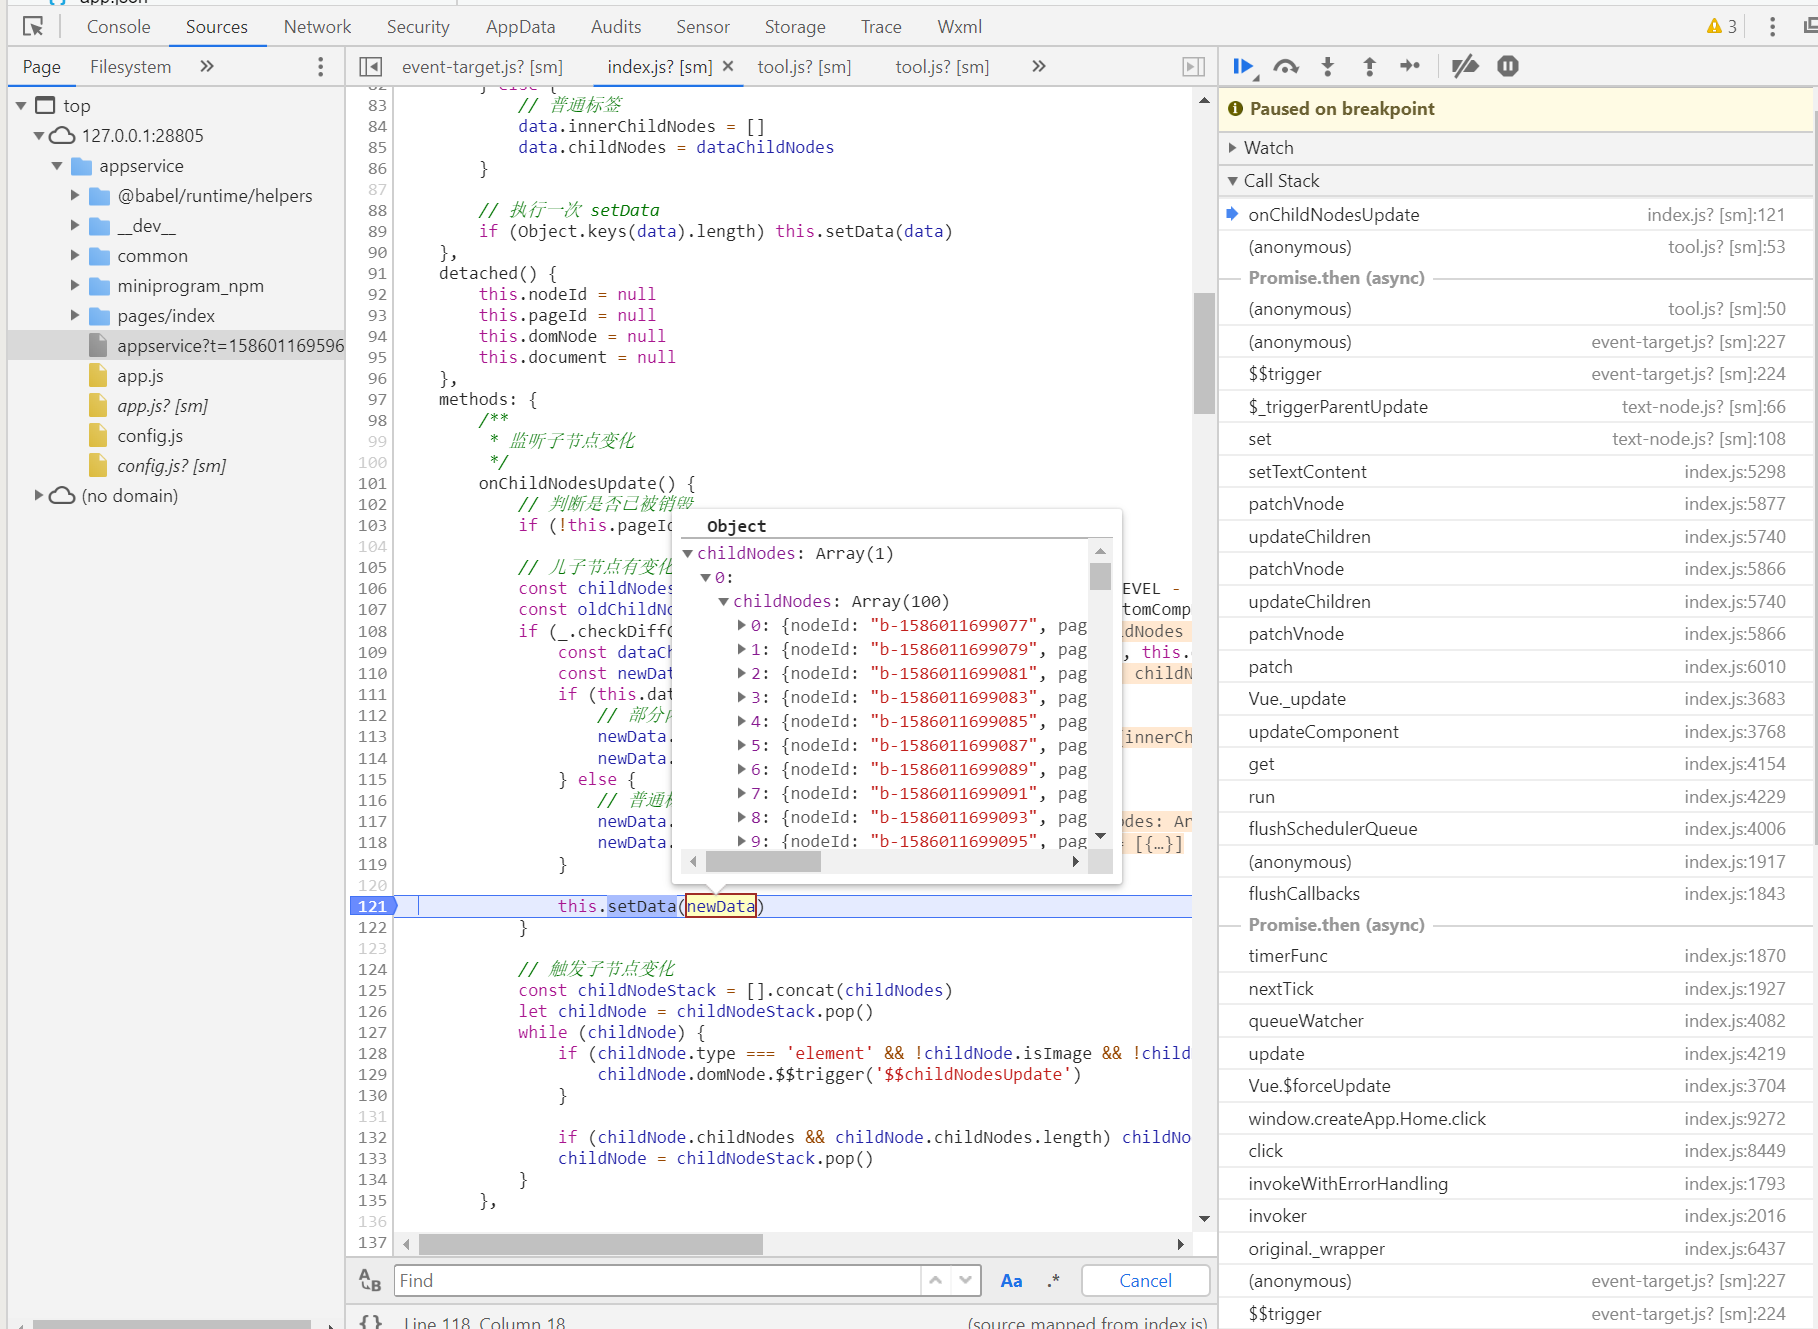Resume script execution with the play button

[1242, 66]
